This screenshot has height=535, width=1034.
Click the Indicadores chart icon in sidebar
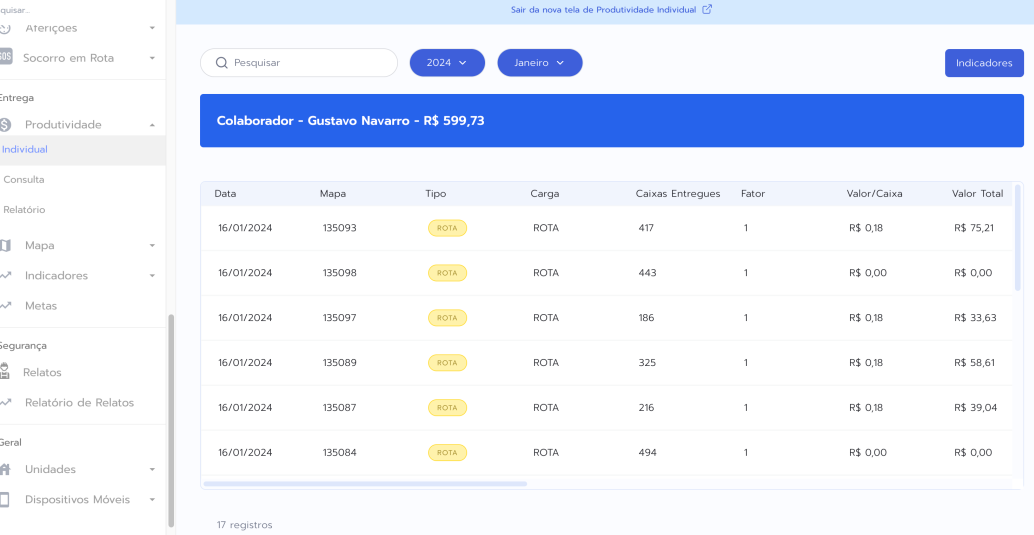click(6, 275)
